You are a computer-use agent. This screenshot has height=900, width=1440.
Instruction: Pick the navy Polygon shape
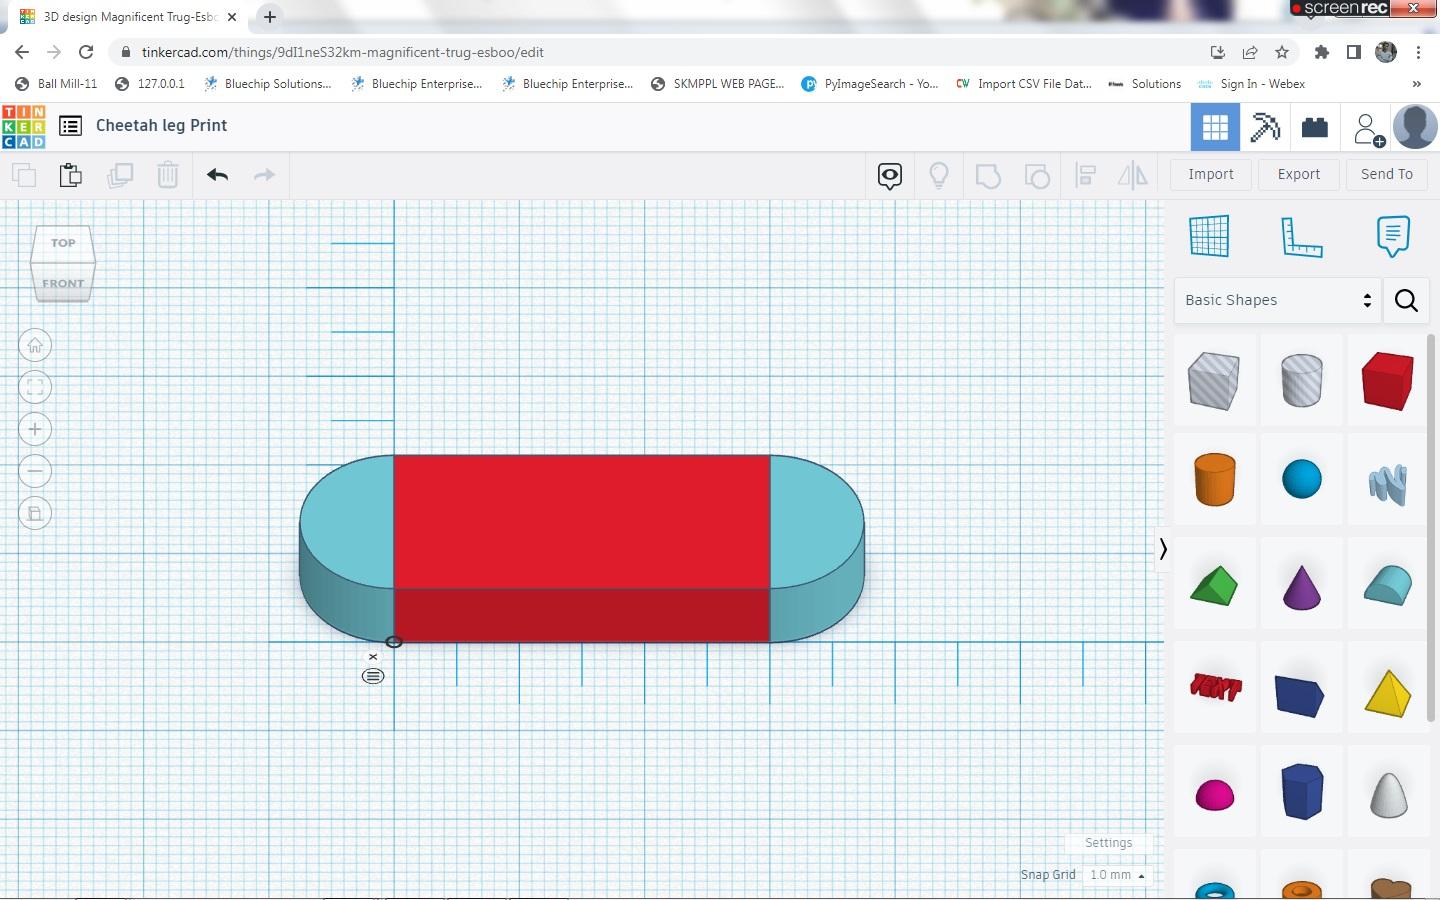1302,791
